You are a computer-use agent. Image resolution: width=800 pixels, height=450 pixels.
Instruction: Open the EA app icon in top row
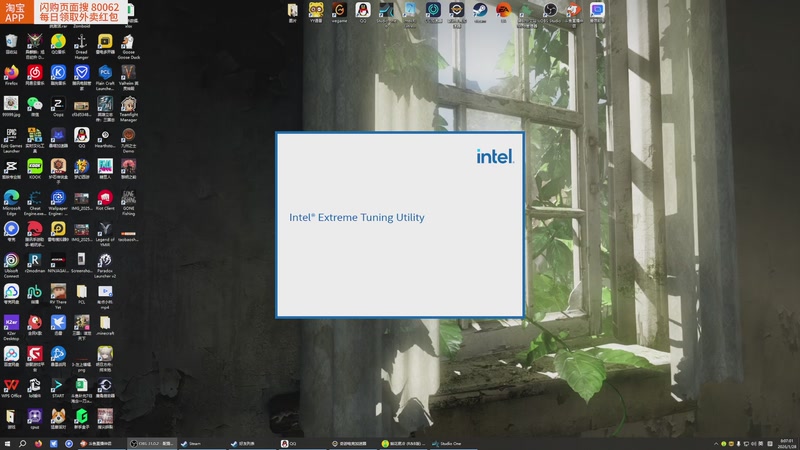click(x=504, y=12)
